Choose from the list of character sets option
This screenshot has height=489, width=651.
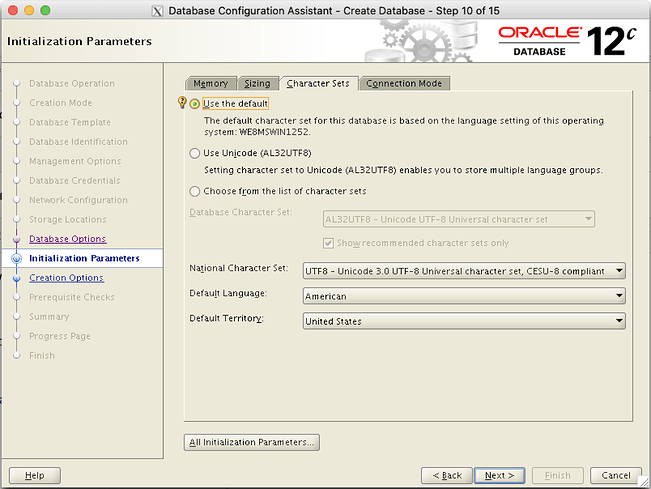tap(194, 191)
